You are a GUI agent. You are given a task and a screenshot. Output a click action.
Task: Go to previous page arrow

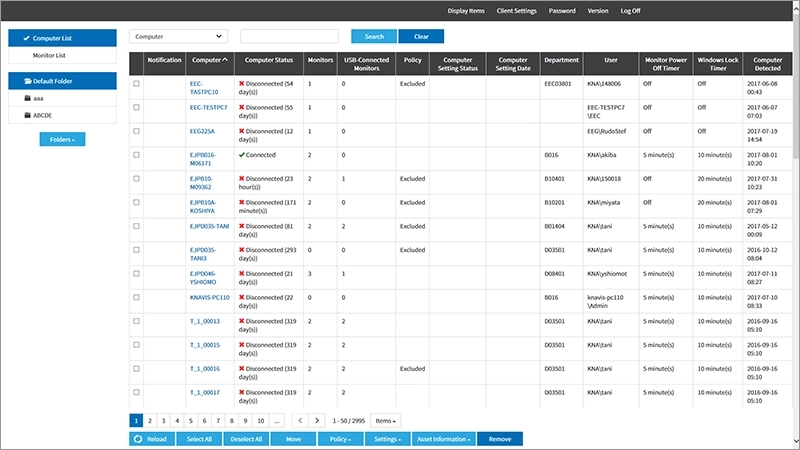pos(301,420)
